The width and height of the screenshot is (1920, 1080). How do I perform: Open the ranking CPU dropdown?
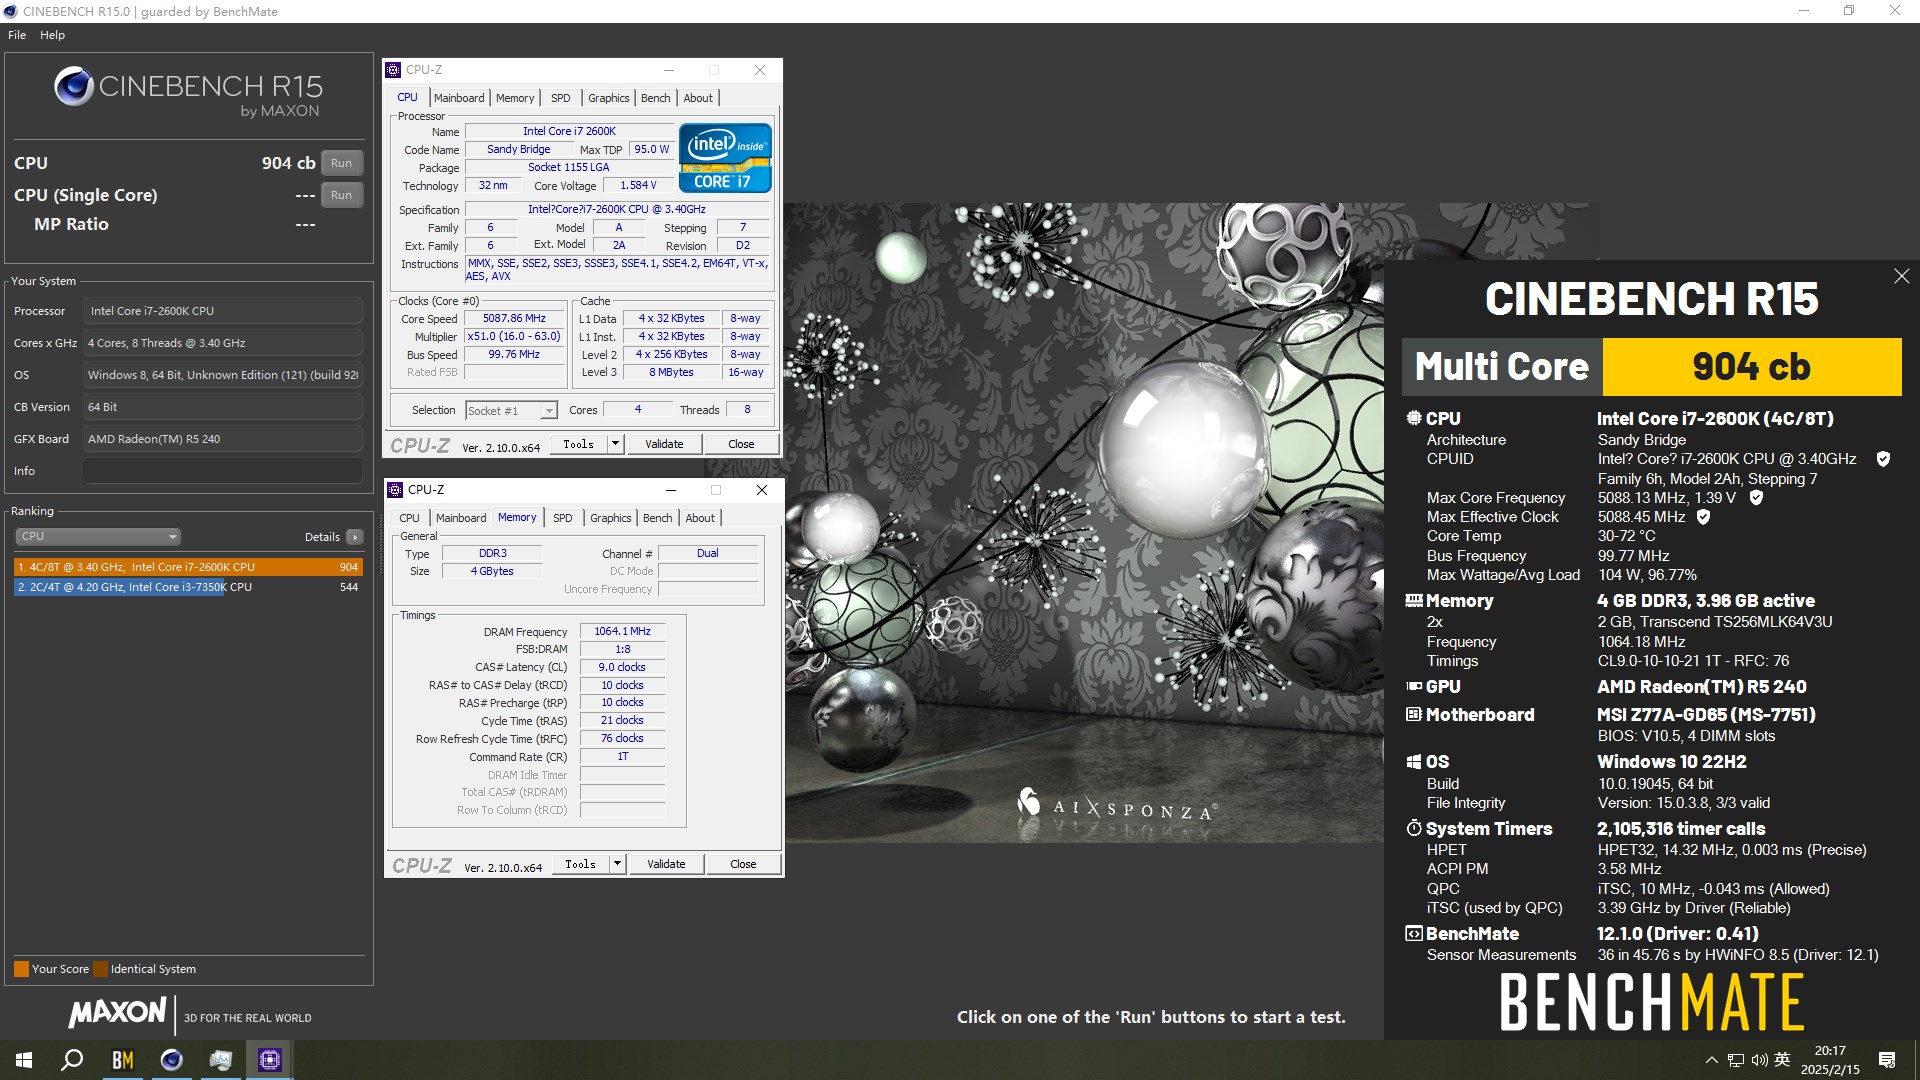tap(97, 537)
